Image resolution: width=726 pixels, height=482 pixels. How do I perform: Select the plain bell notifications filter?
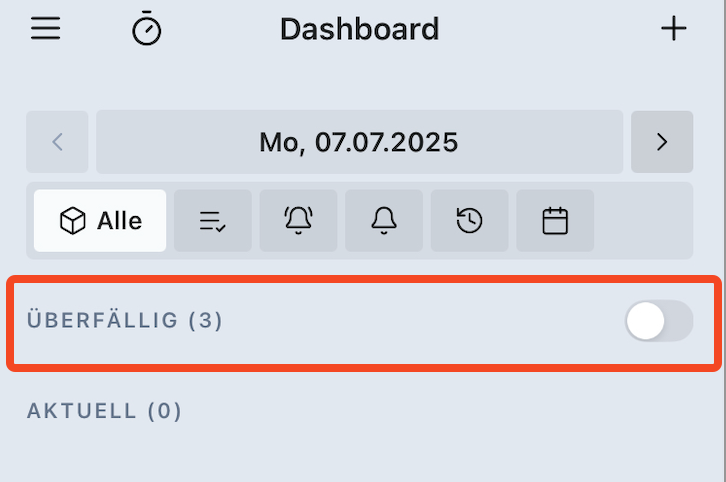(384, 220)
